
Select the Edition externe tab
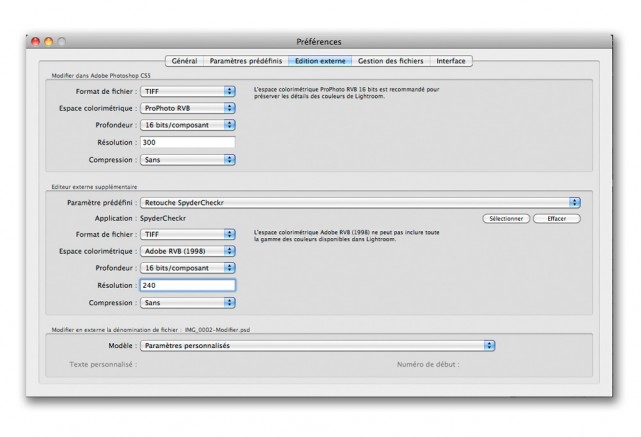click(320, 61)
